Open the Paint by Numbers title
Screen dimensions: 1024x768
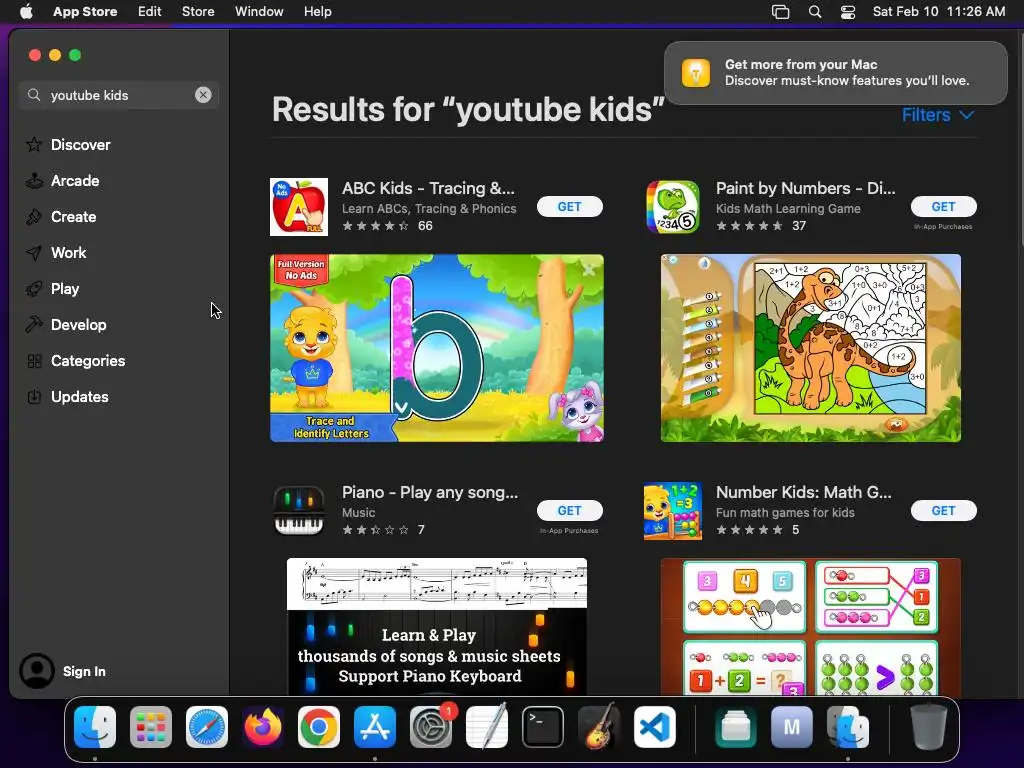[x=805, y=188]
